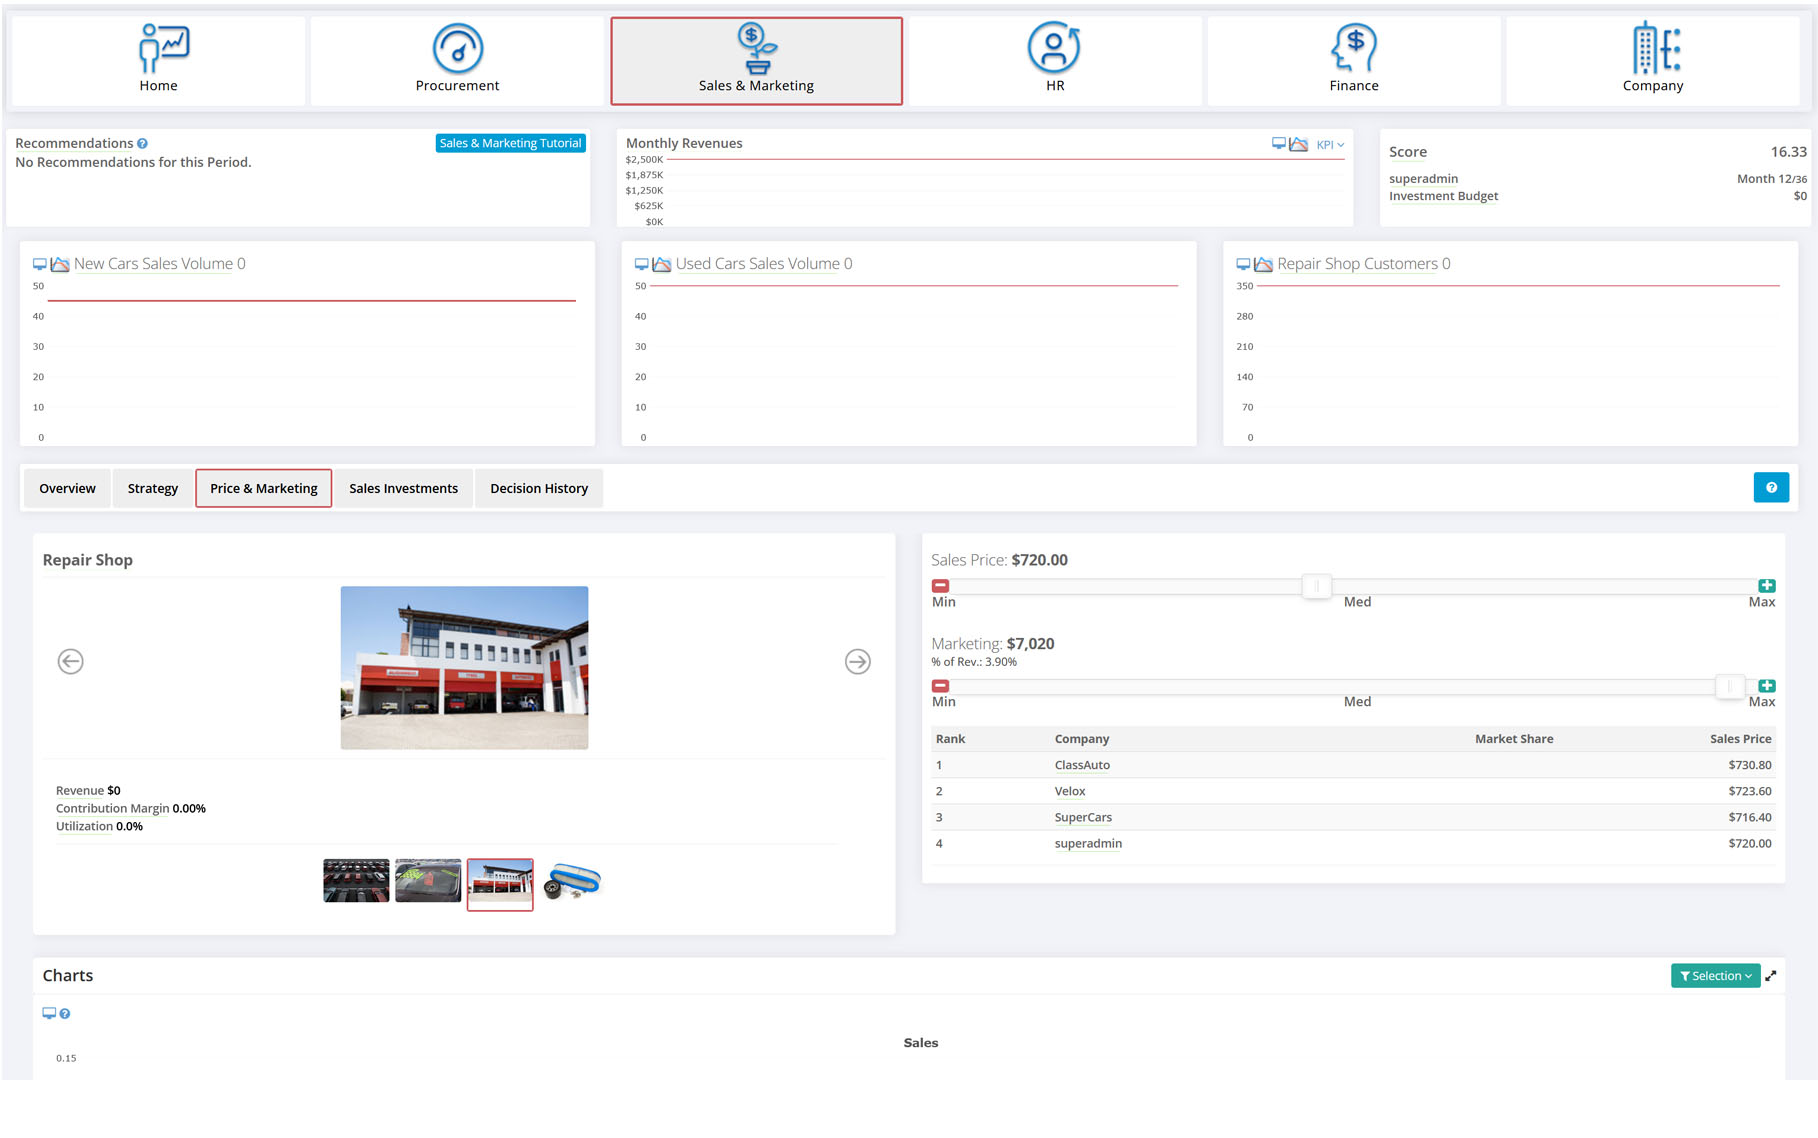Image resolution: width=1818 pixels, height=1138 pixels.
Task: Open the Decision History tab
Action: click(x=538, y=489)
